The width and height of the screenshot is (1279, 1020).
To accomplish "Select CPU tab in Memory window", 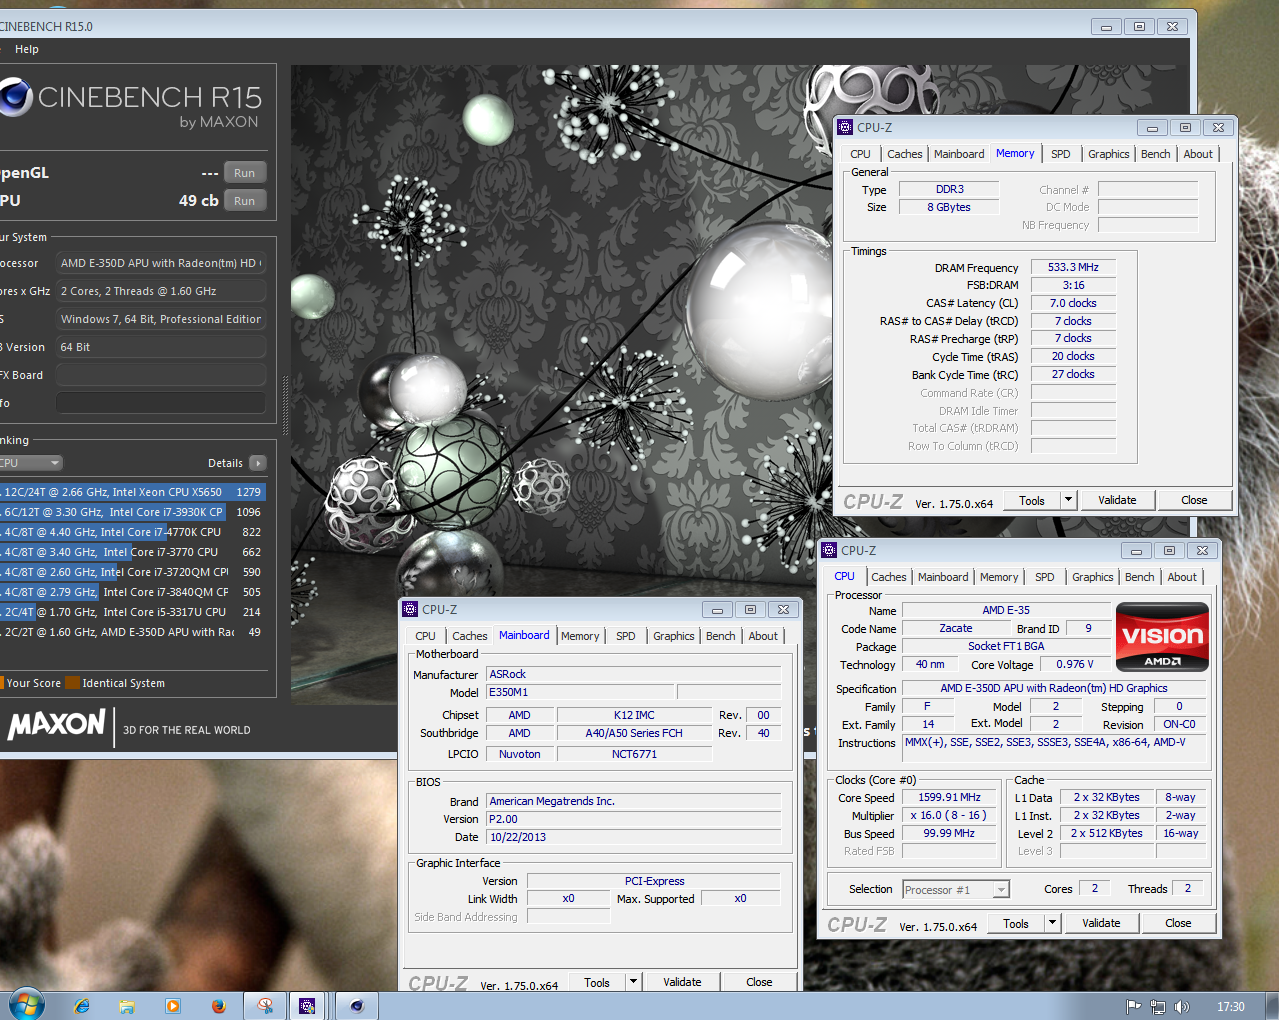I will point(860,154).
